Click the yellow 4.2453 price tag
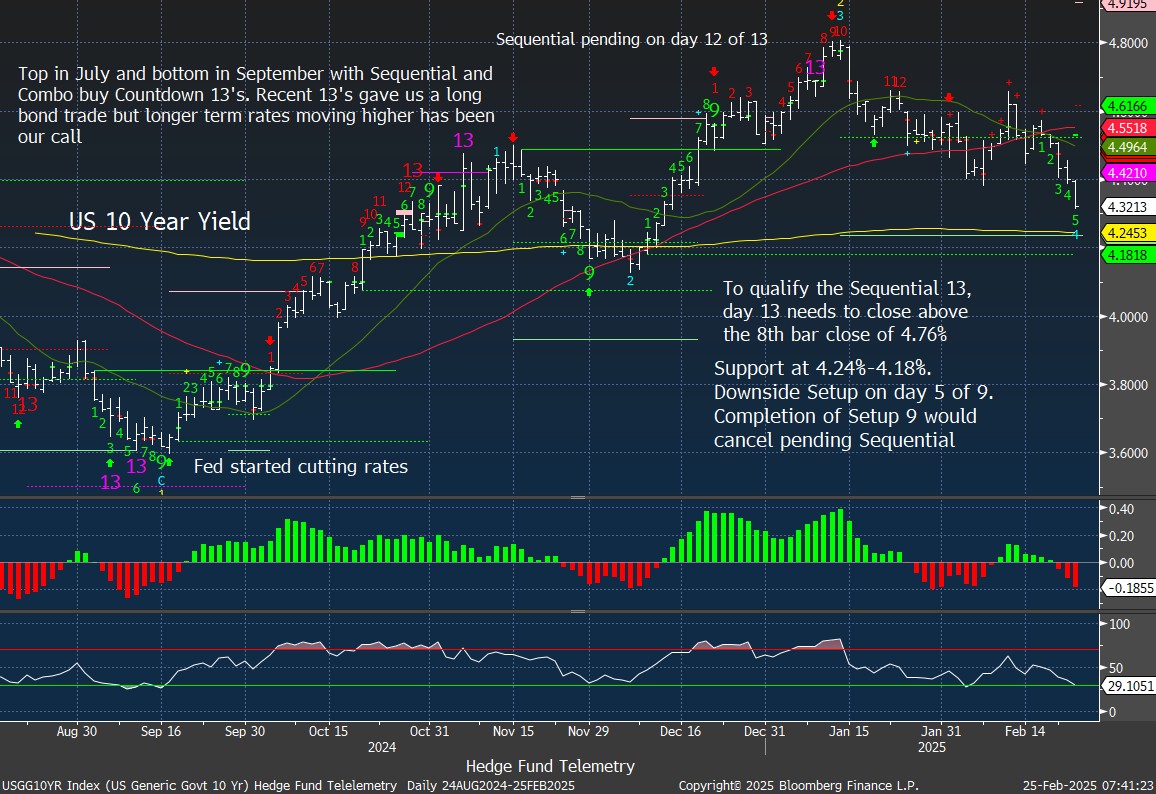 [1128, 233]
